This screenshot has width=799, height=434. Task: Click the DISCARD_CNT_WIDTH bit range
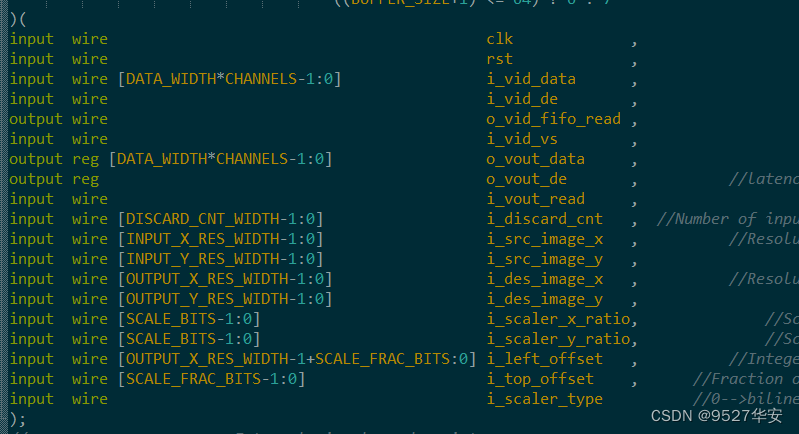pos(220,219)
